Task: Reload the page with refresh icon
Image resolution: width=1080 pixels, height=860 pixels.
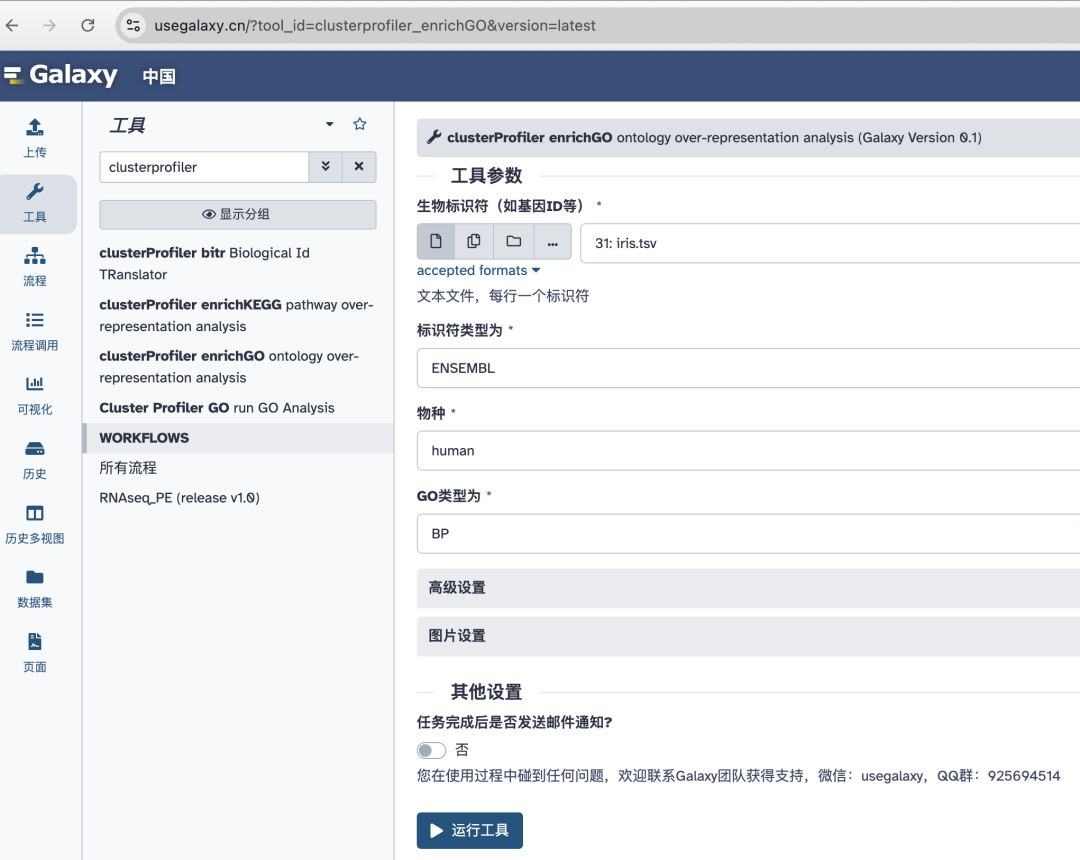Action: pyautogui.click(x=87, y=25)
